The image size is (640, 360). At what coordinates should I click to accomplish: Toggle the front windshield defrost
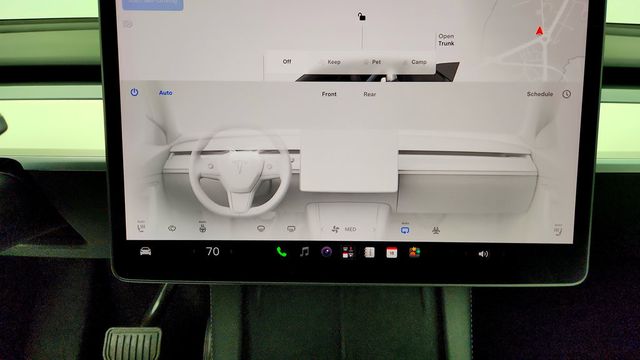[x=261, y=229]
